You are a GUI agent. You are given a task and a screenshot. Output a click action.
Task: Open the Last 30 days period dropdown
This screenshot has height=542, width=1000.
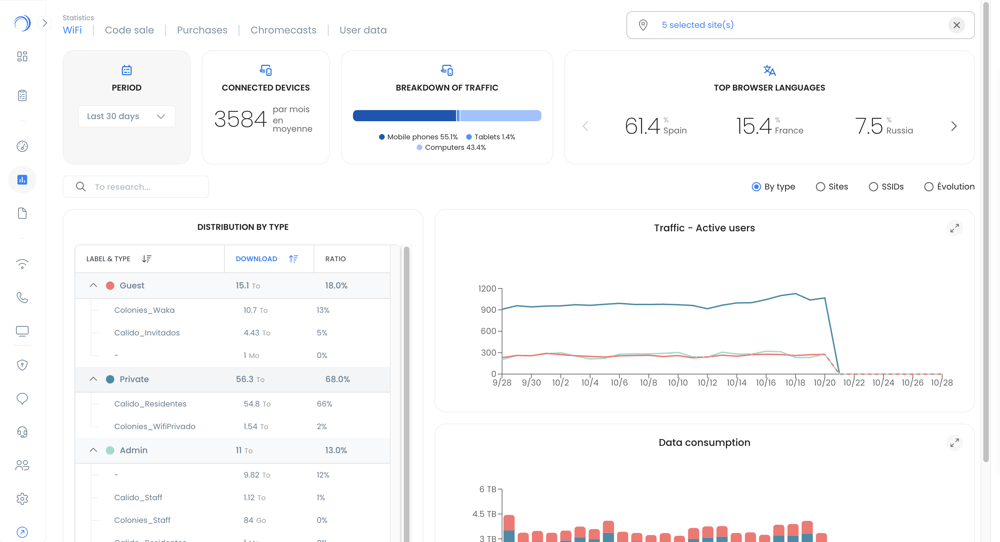tap(126, 117)
